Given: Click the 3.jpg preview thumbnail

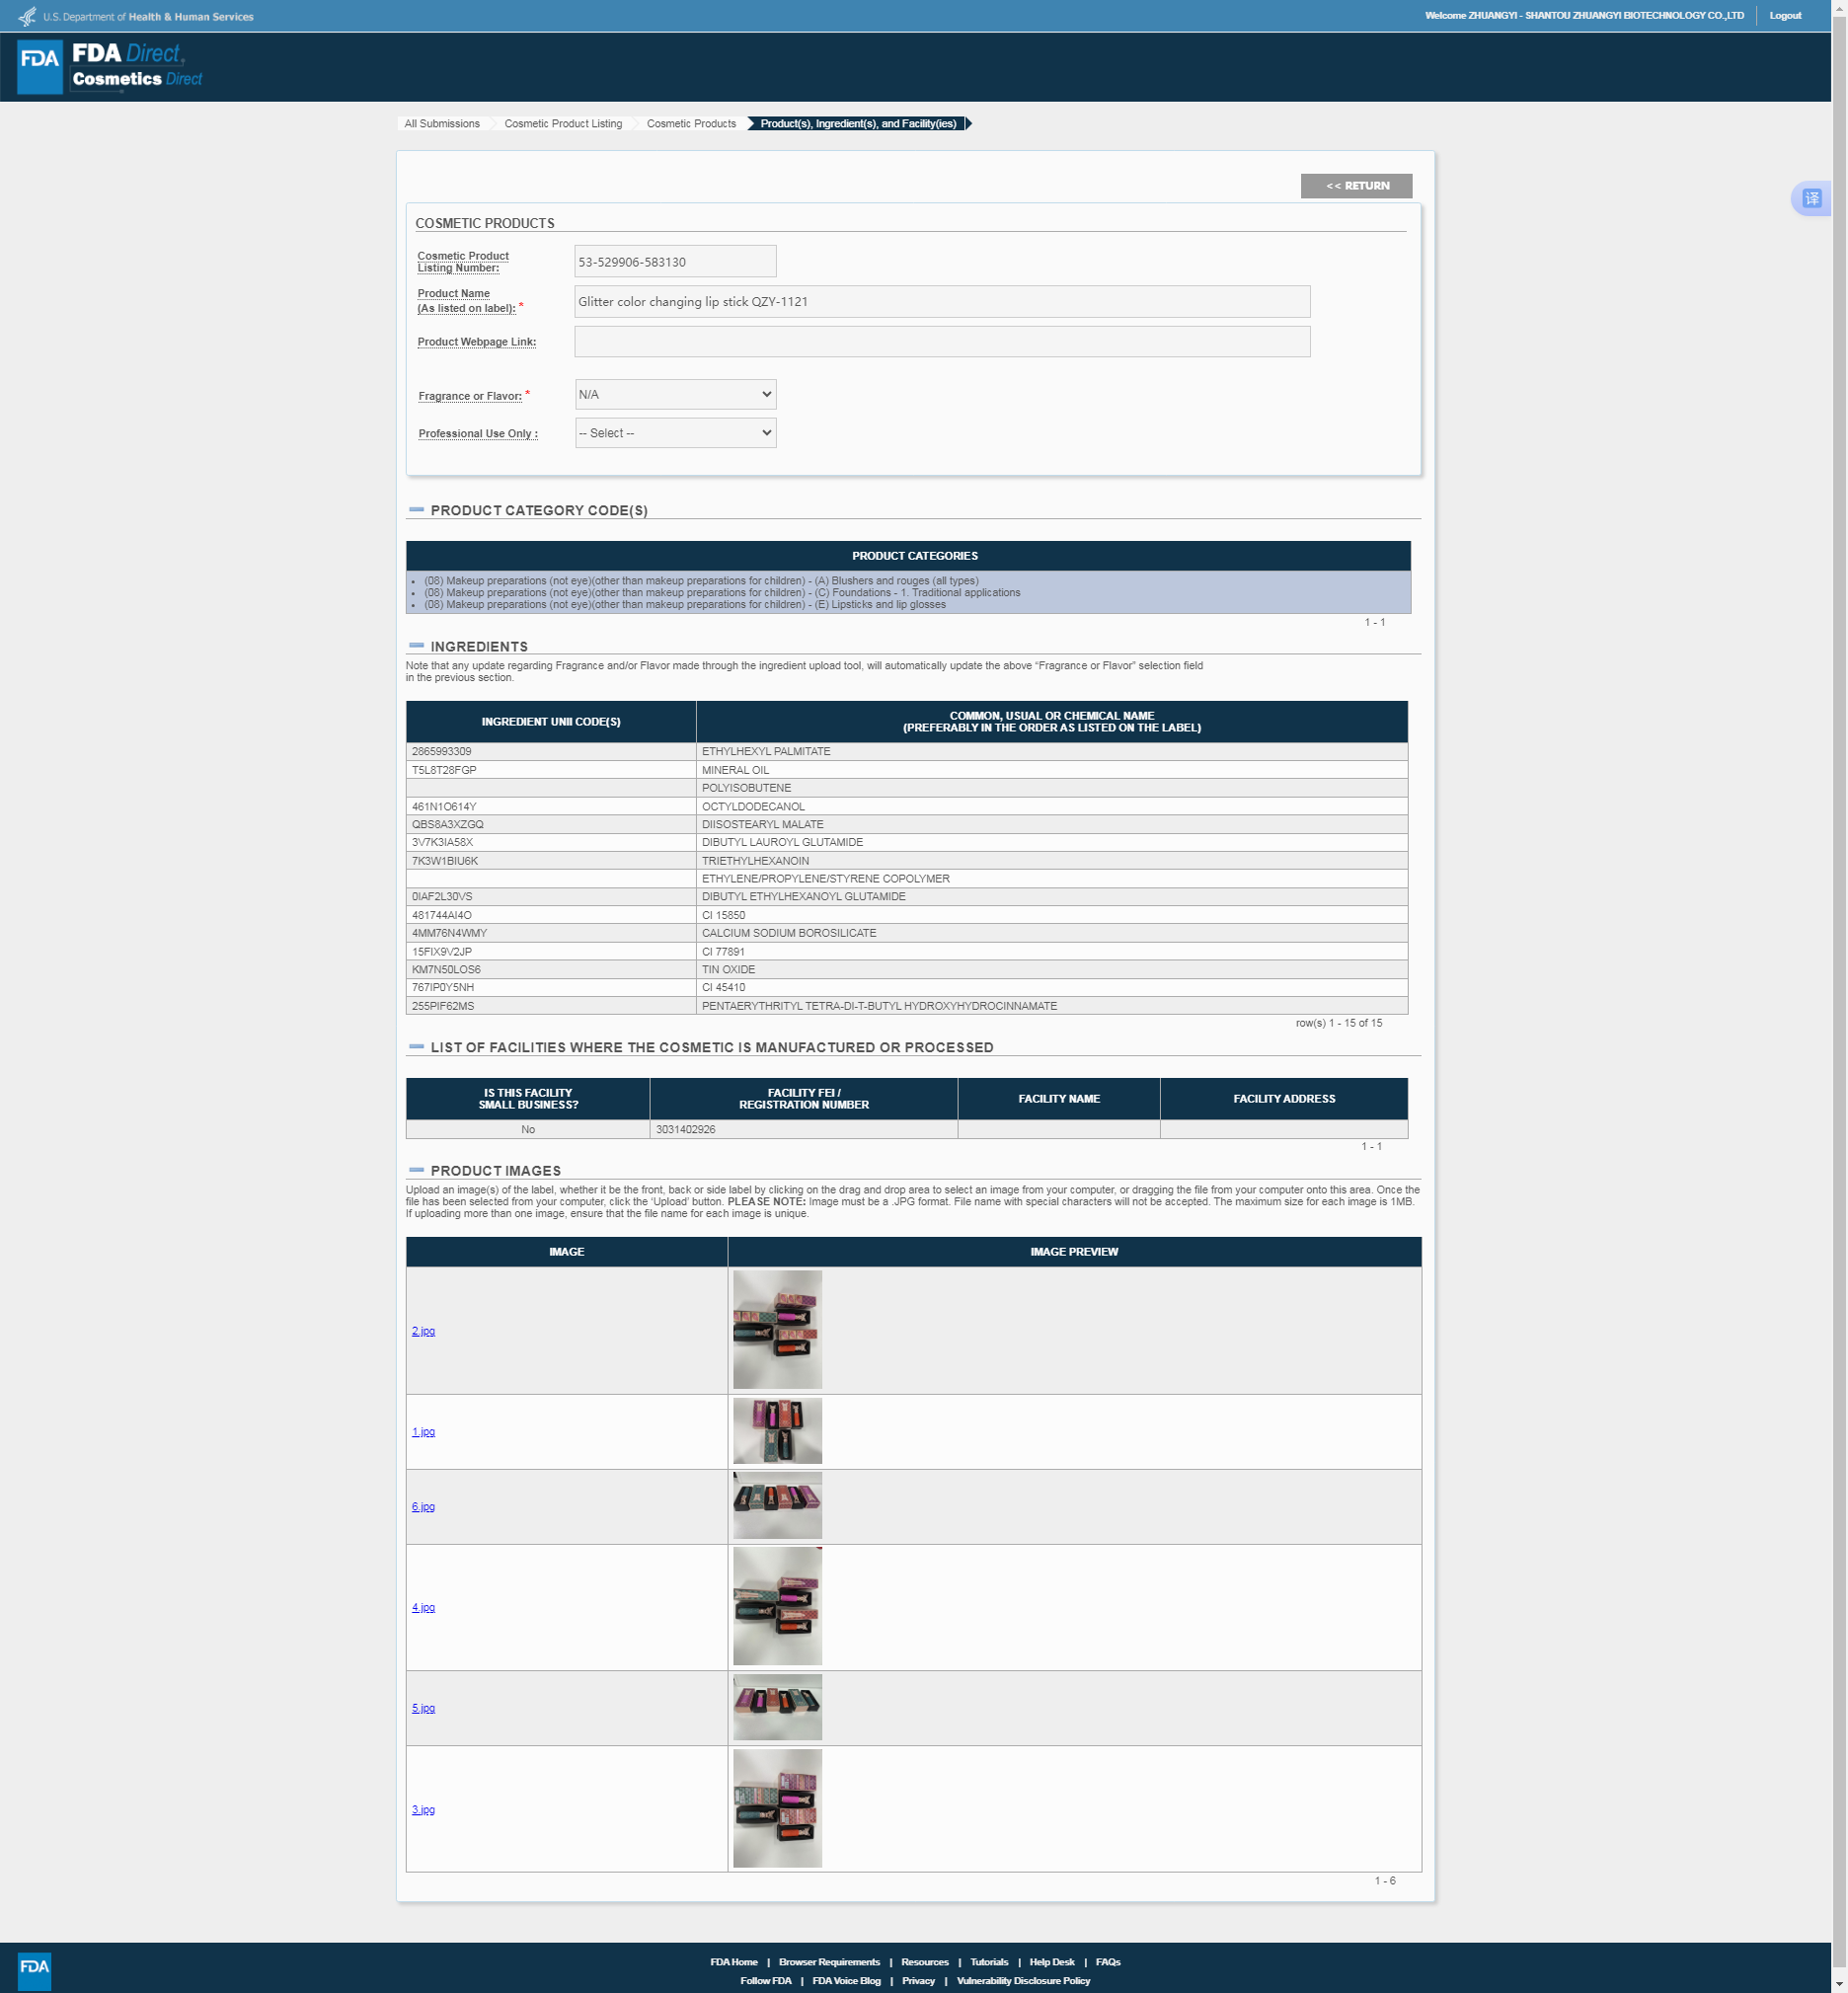Looking at the screenshot, I should pos(777,1809).
